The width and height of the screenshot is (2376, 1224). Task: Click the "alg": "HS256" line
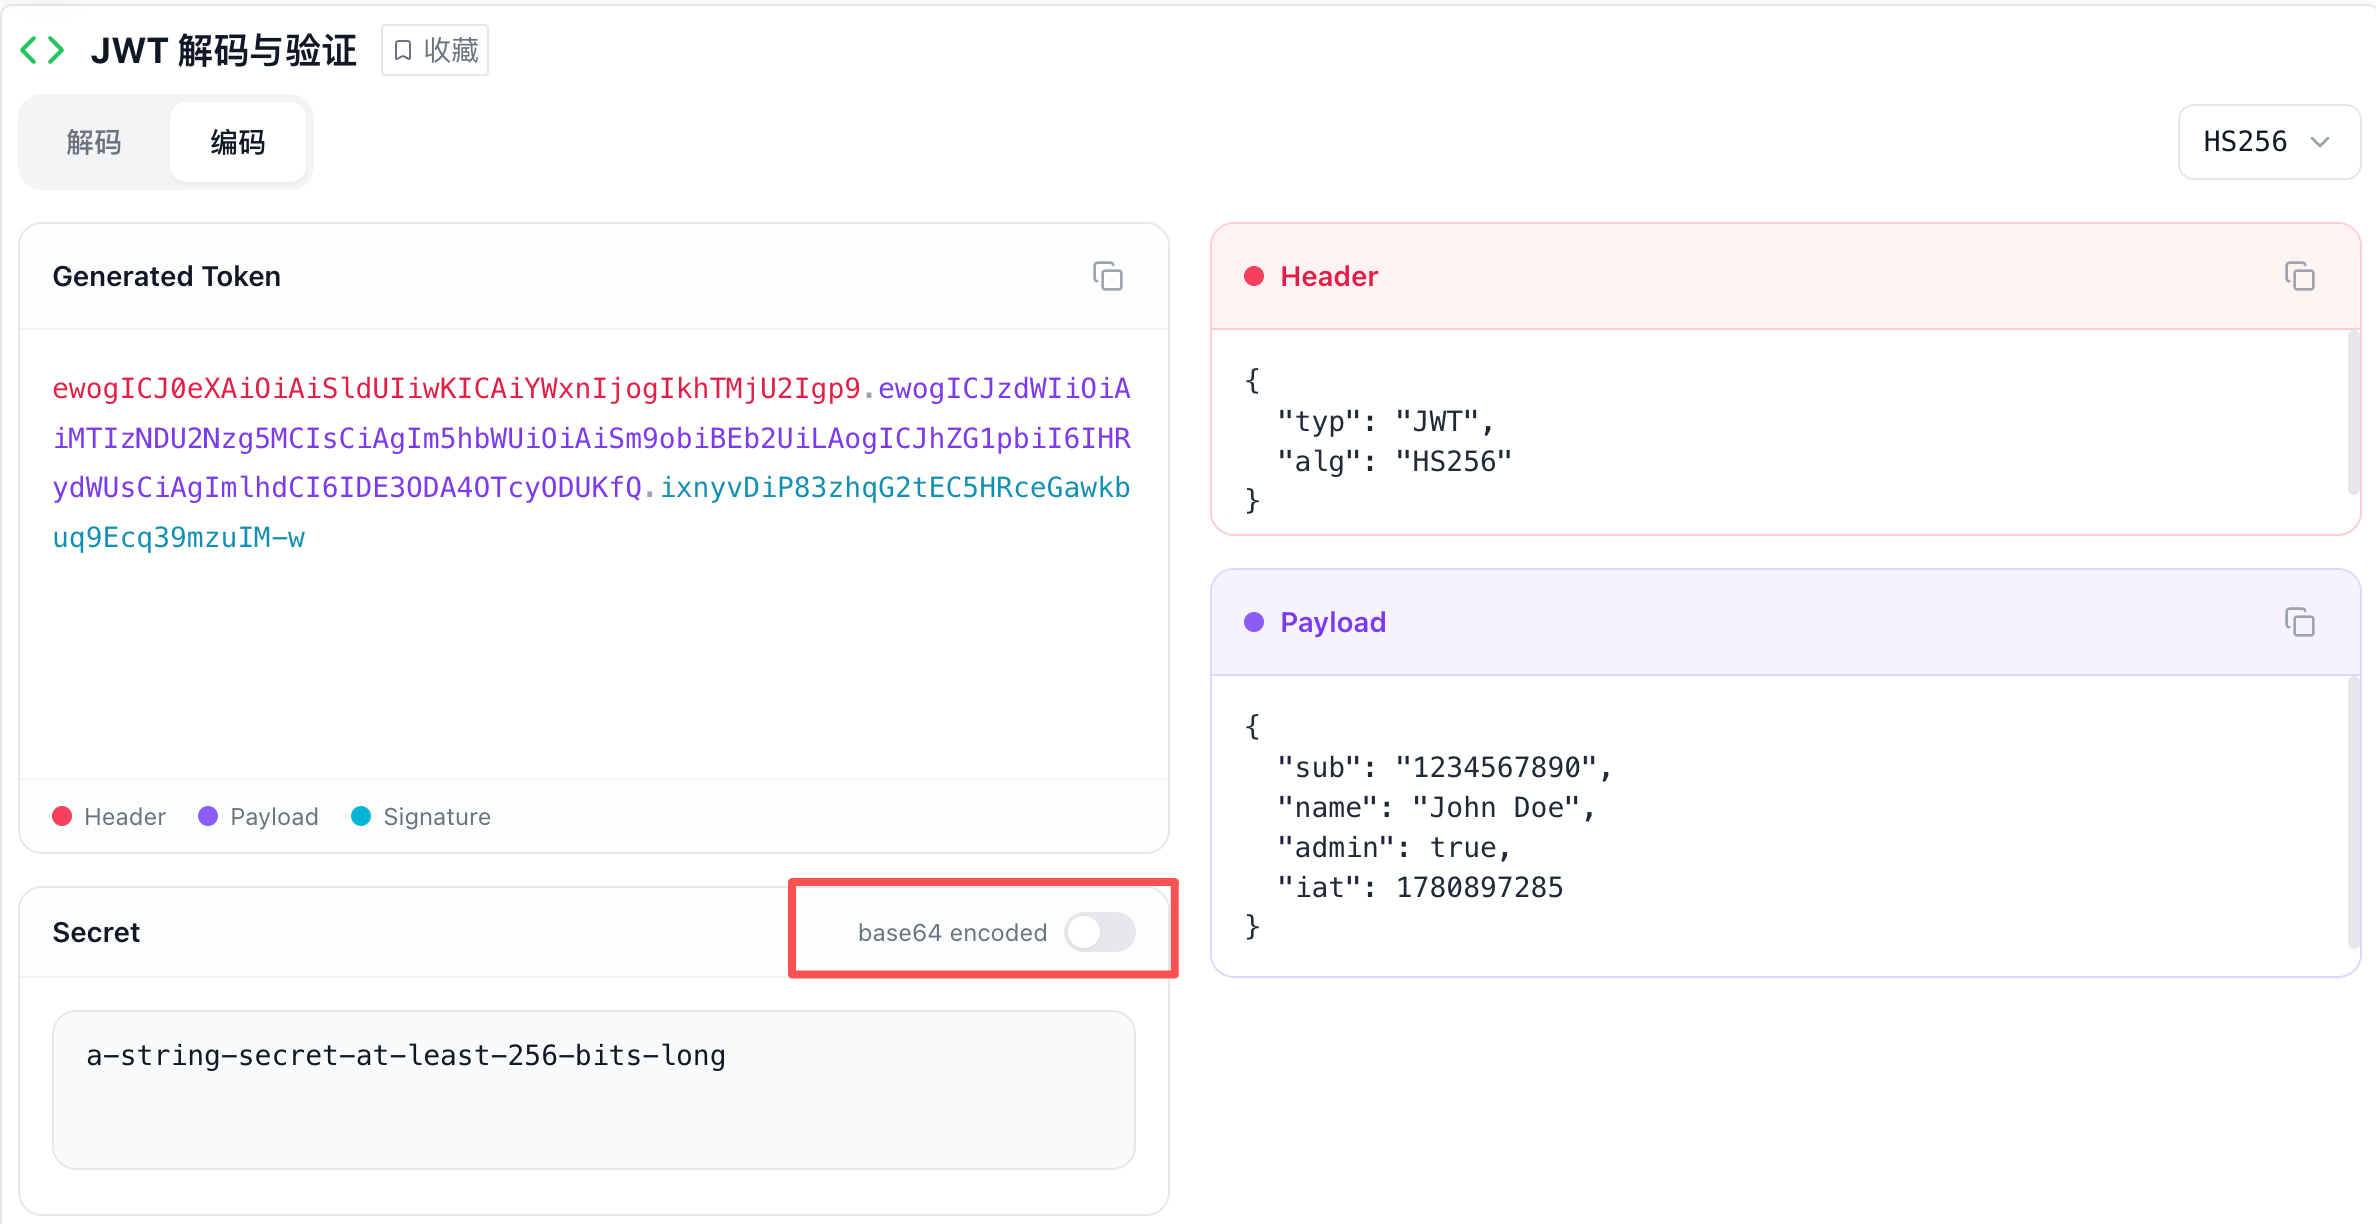[1395, 461]
